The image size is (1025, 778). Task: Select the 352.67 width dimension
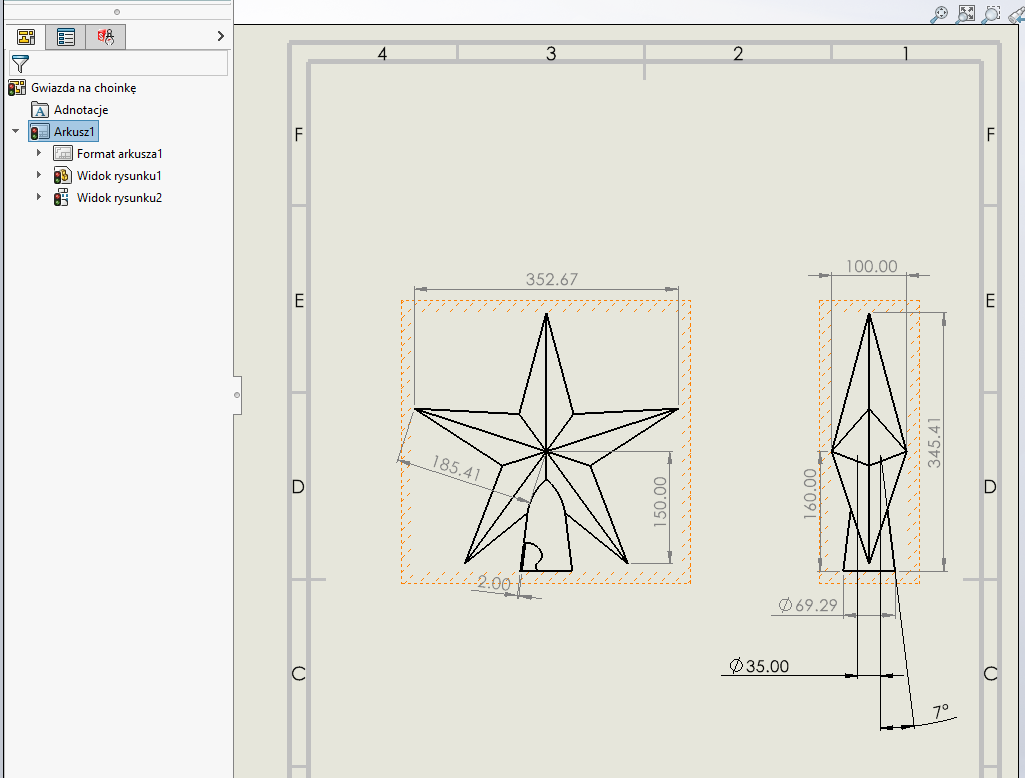(x=551, y=280)
